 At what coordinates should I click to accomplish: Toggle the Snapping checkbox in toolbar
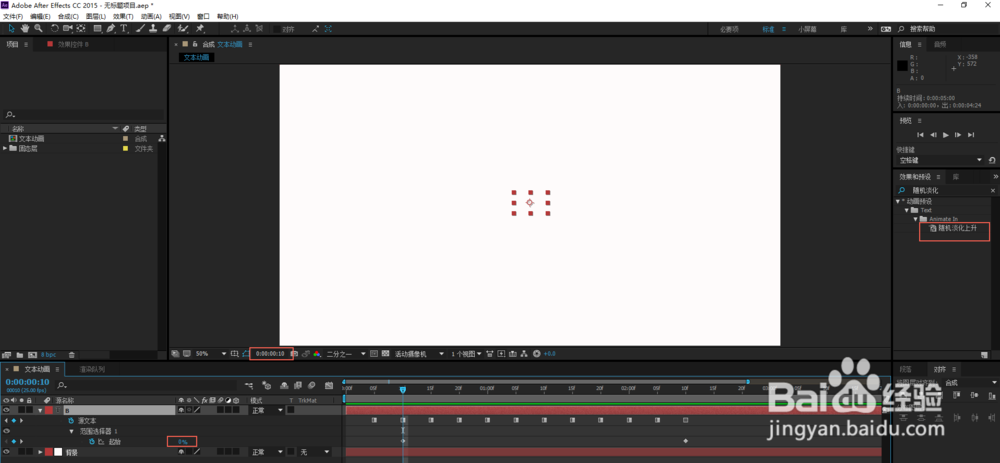pyautogui.click(x=276, y=29)
